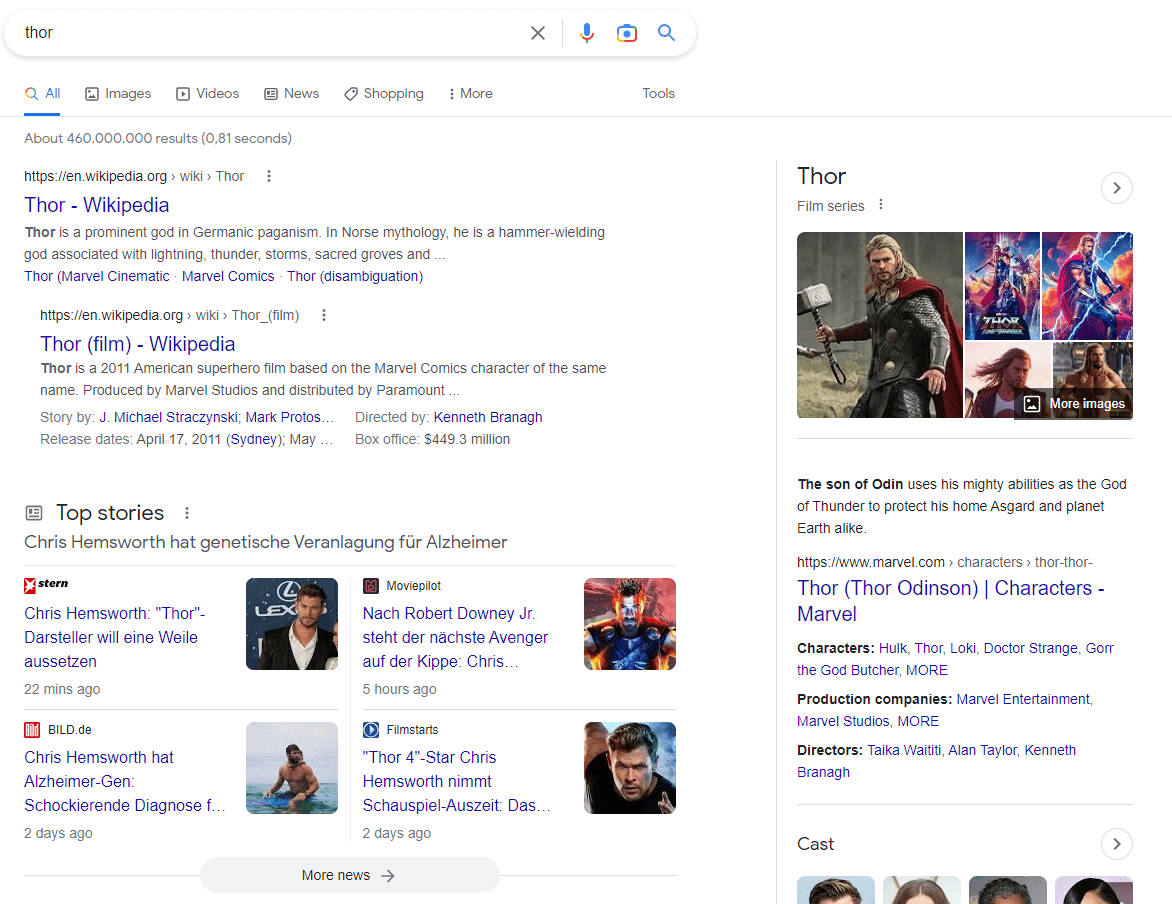Expand Thor knowledge panel with chevron button

pyautogui.click(x=1117, y=188)
